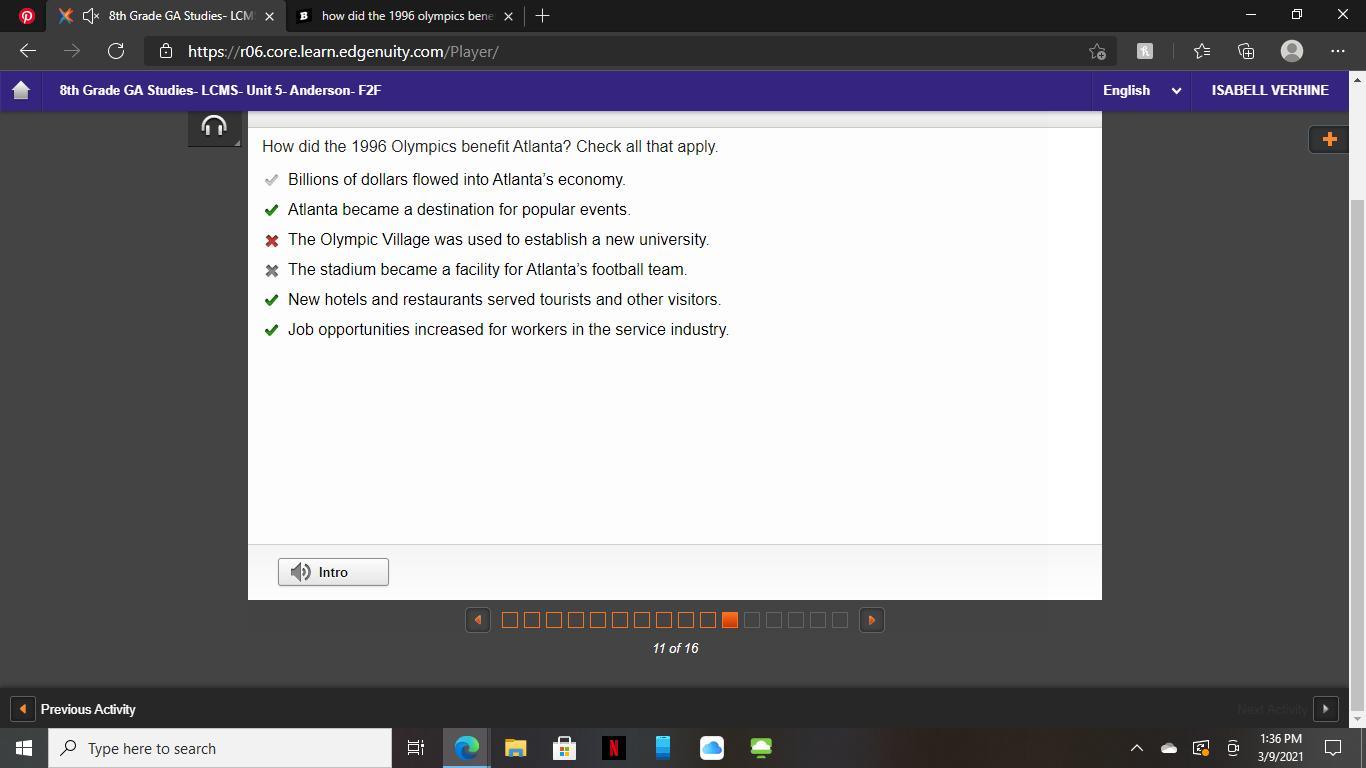
Task: Jump to slide 10 in progress bar
Action: (708, 620)
